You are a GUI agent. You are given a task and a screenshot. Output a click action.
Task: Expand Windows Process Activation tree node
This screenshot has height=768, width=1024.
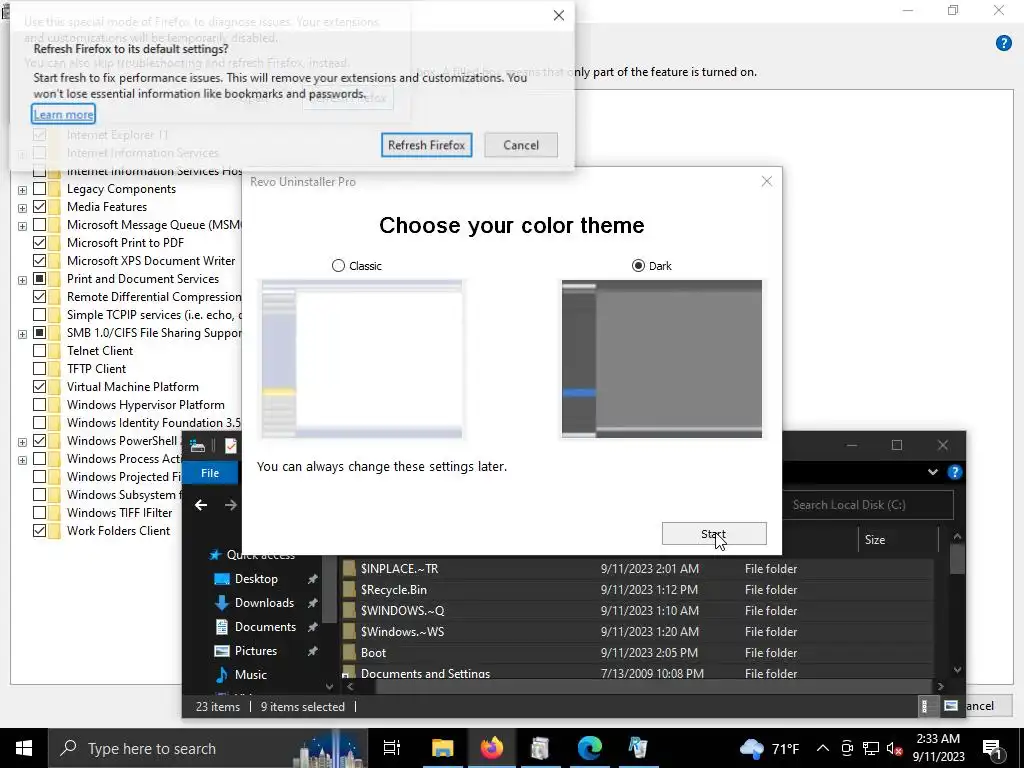22,460
